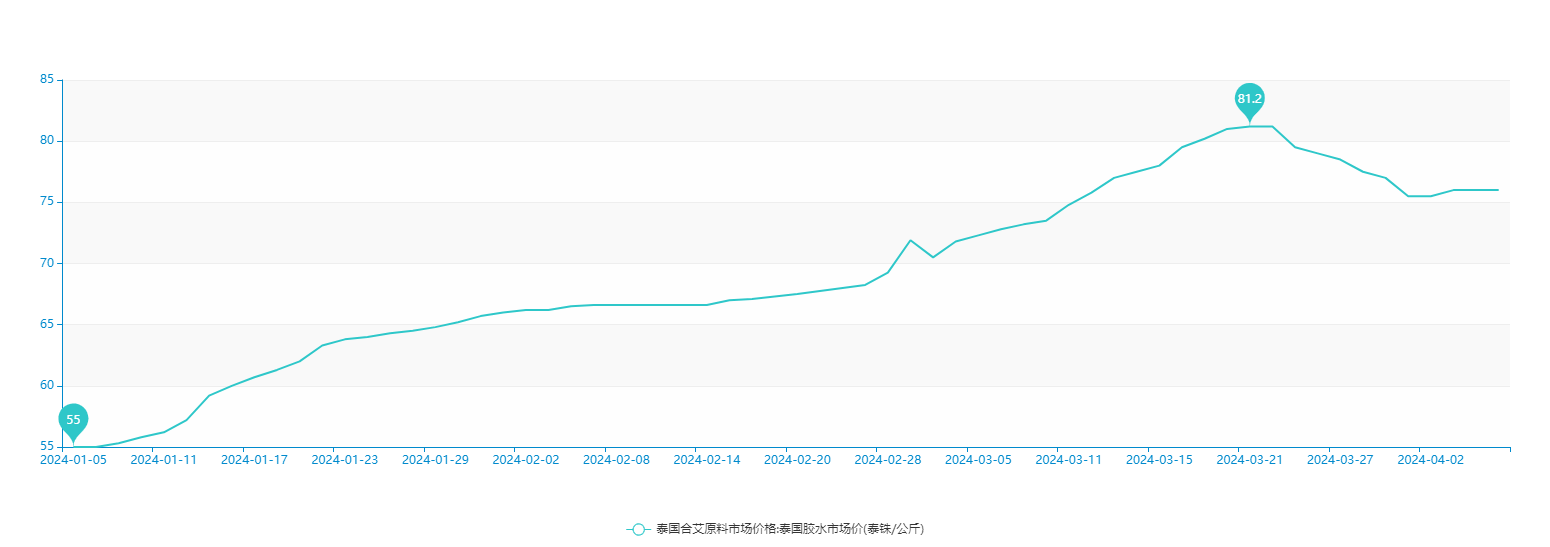
Task: Click the 2024-02-28 x-axis label
Action: (x=888, y=460)
